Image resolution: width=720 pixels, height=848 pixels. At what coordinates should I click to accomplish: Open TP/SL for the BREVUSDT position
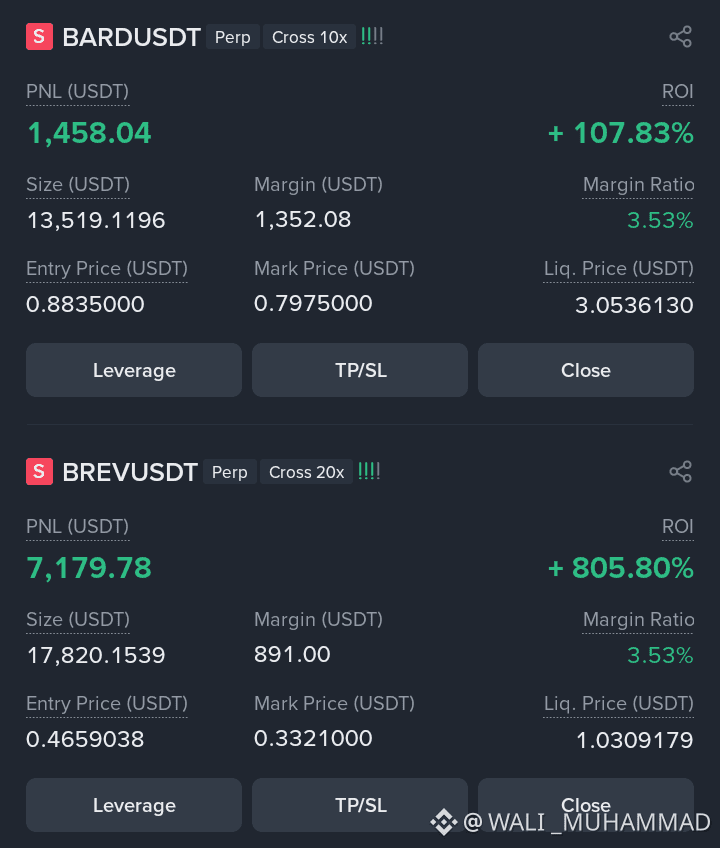360,805
